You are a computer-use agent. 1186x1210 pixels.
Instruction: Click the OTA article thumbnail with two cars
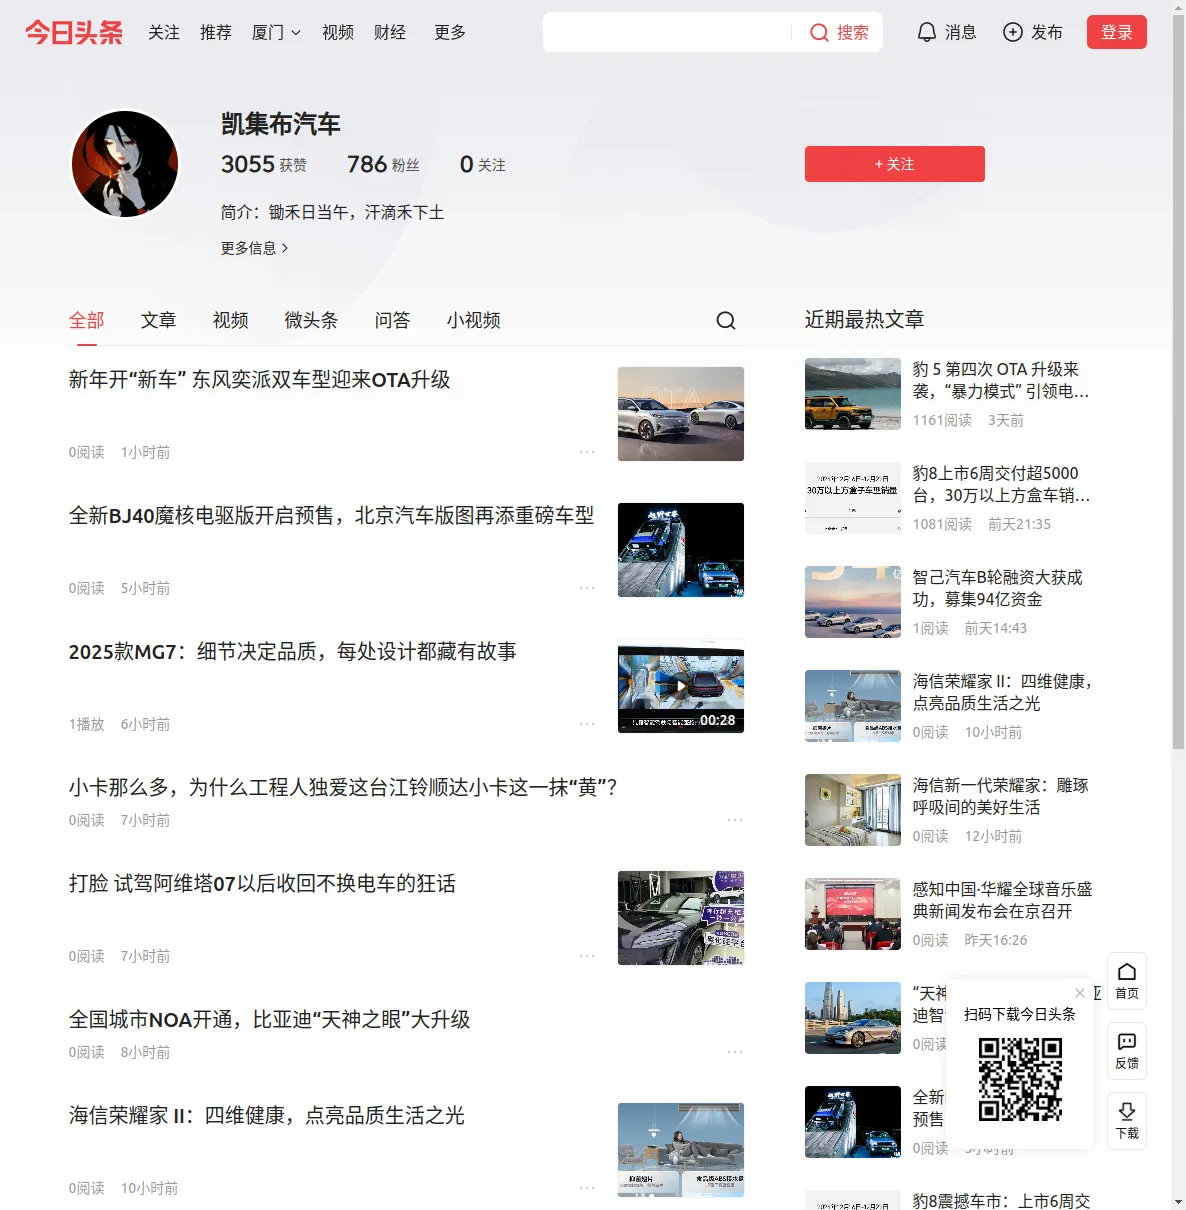pyautogui.click(x=681, y=414)
